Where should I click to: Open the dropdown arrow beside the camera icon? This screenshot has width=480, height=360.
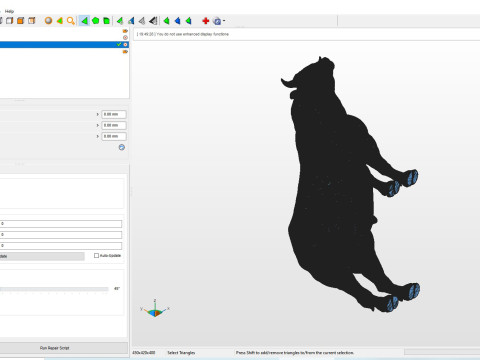pos(224,21)
